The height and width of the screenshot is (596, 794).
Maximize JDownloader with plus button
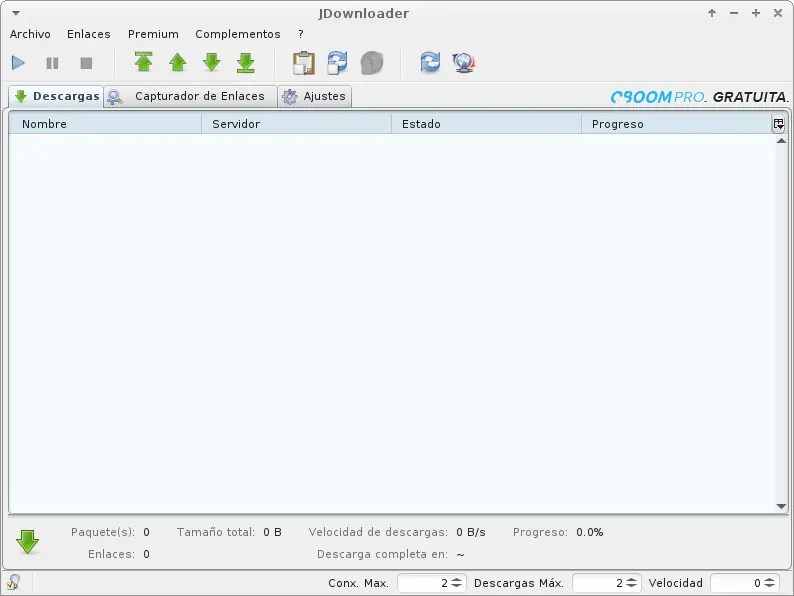756,13
